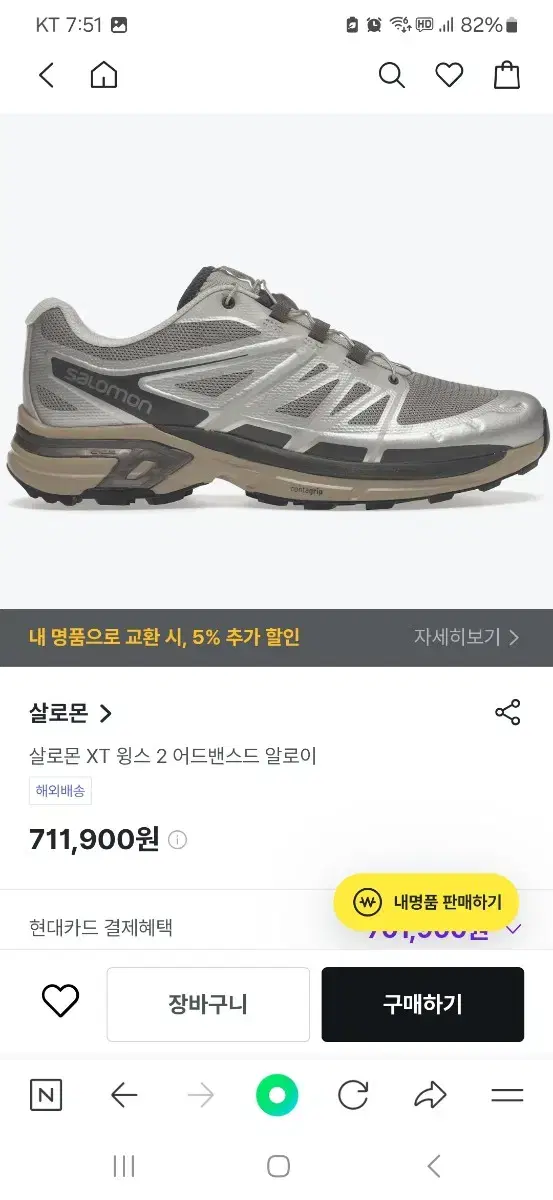Tap the 장바구니 button

coord(208,1004)
